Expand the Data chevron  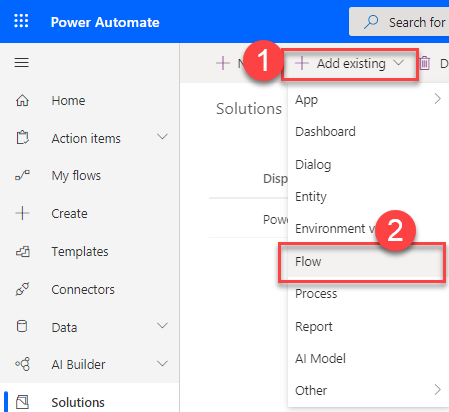(162, 326)
